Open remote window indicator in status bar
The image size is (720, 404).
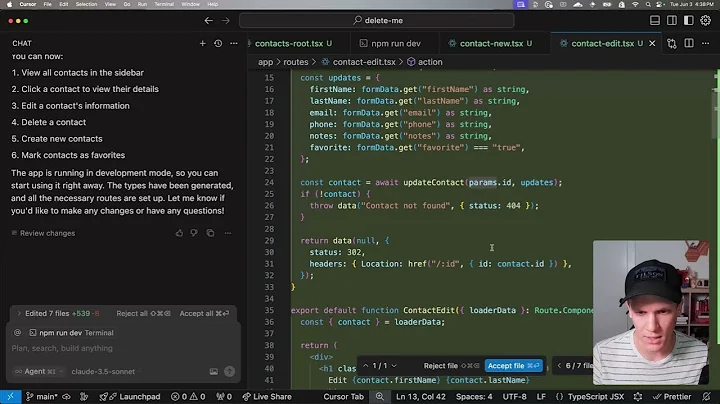[x=11, y=397]
